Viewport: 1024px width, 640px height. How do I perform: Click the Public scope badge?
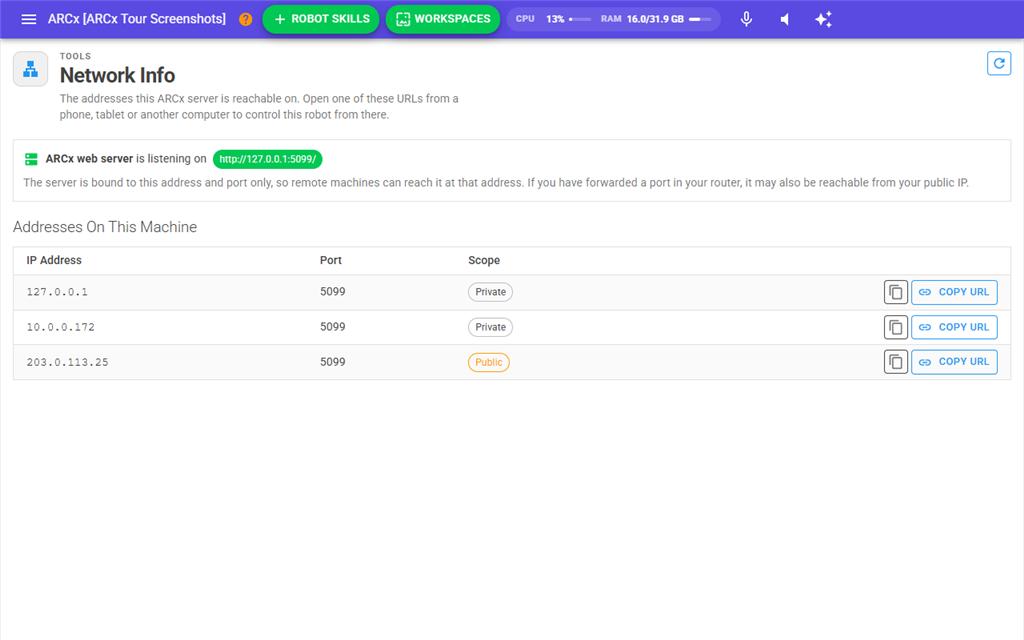pyautogui.click(x=488, y=362)
